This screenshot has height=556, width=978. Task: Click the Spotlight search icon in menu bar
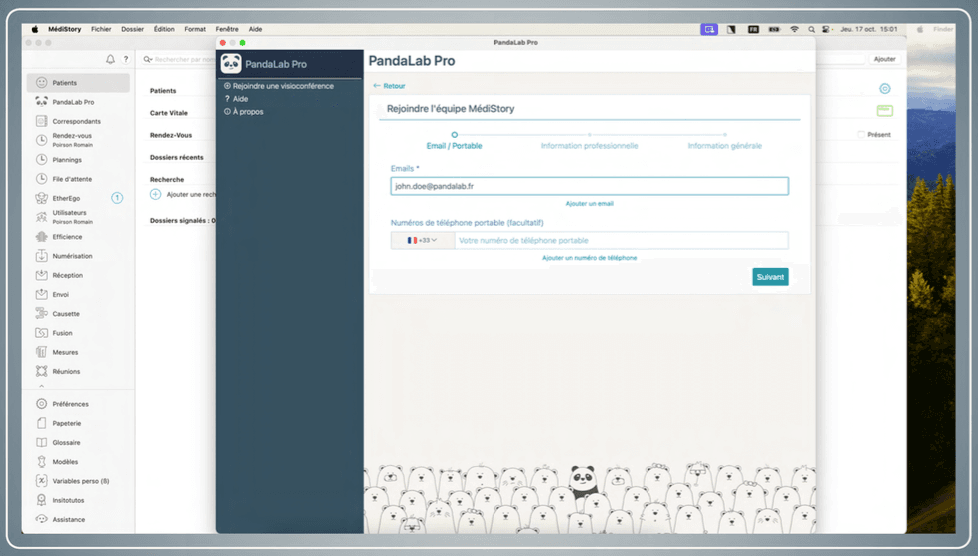[811, 30]
